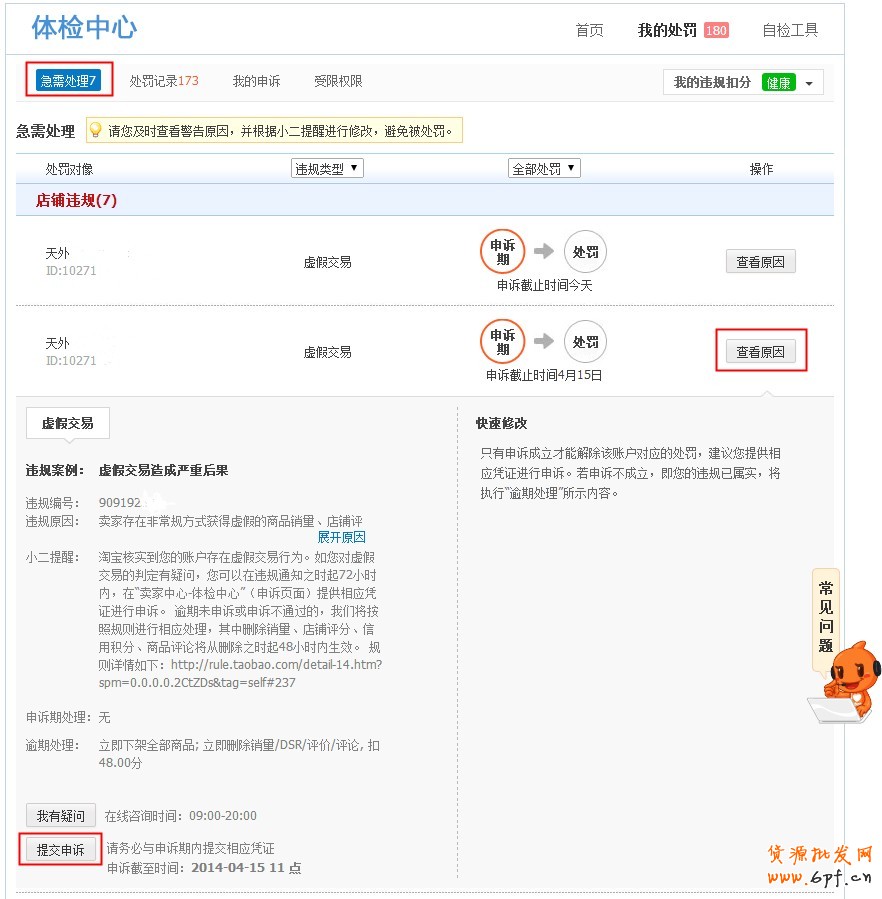Open the 违规类型 dropdown filter

pyautogui.click(x=327, y=168)
